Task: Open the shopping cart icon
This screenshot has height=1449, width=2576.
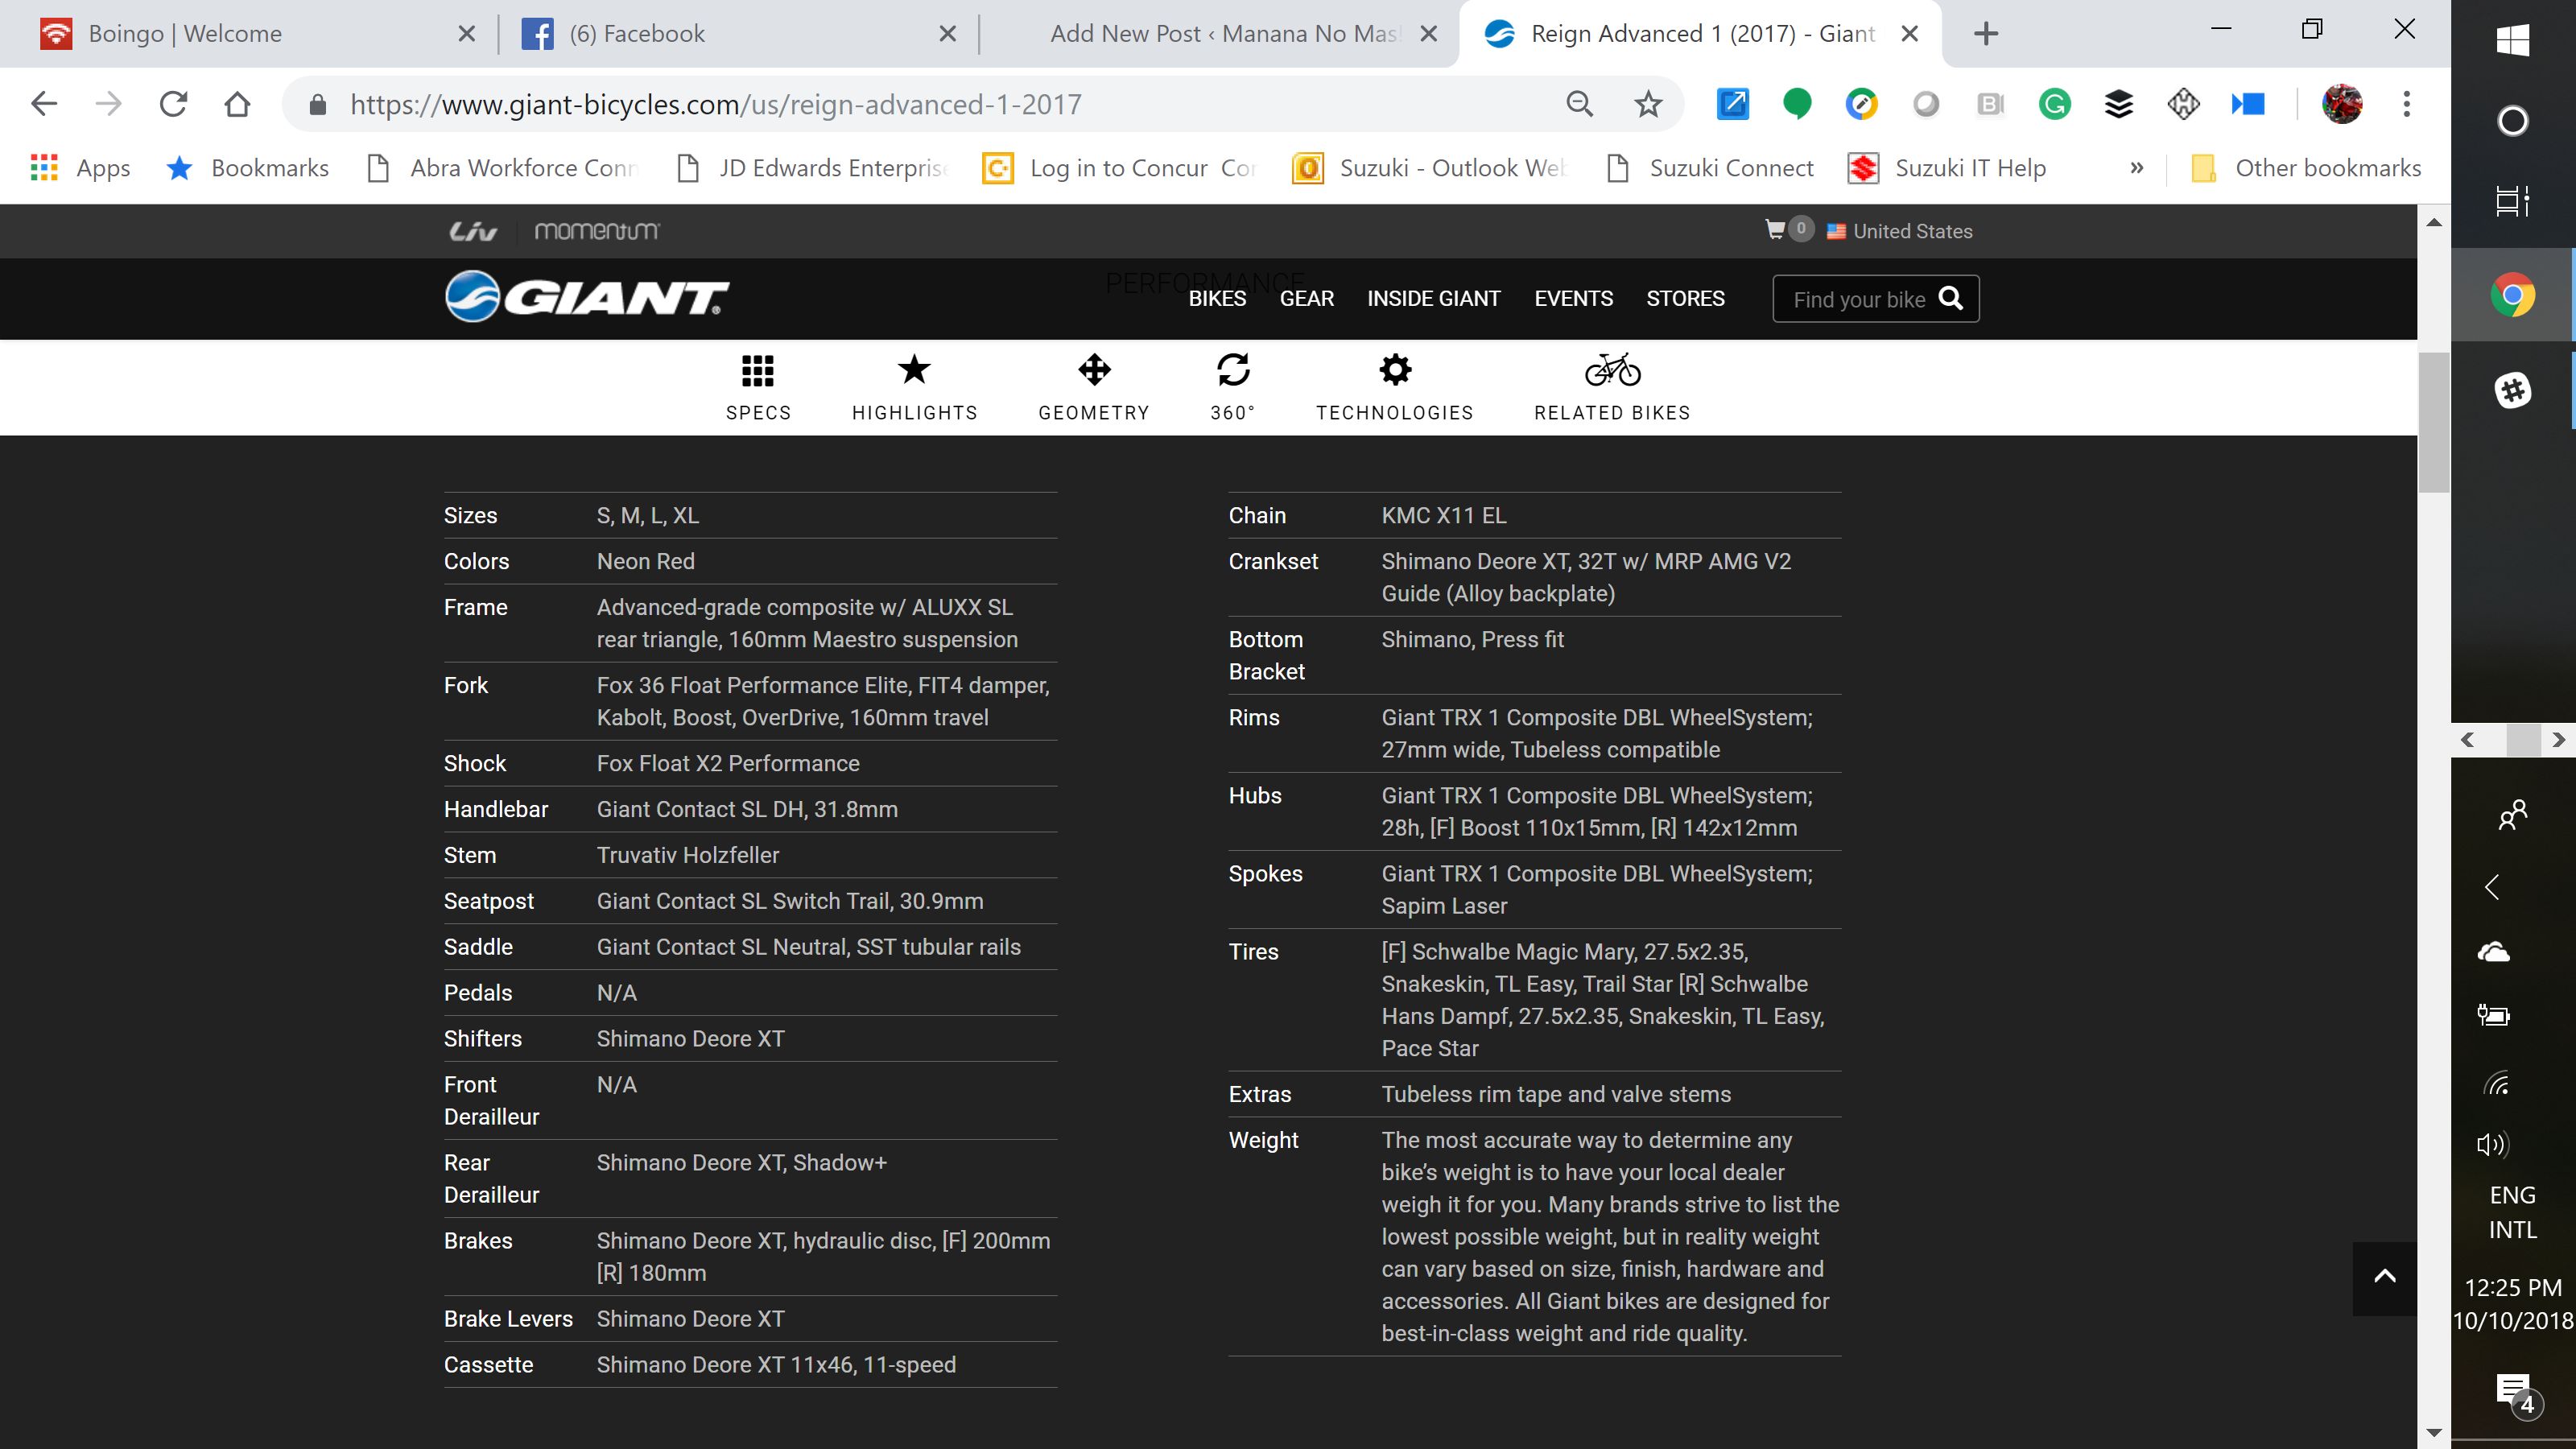Action: pos(1775,230)
